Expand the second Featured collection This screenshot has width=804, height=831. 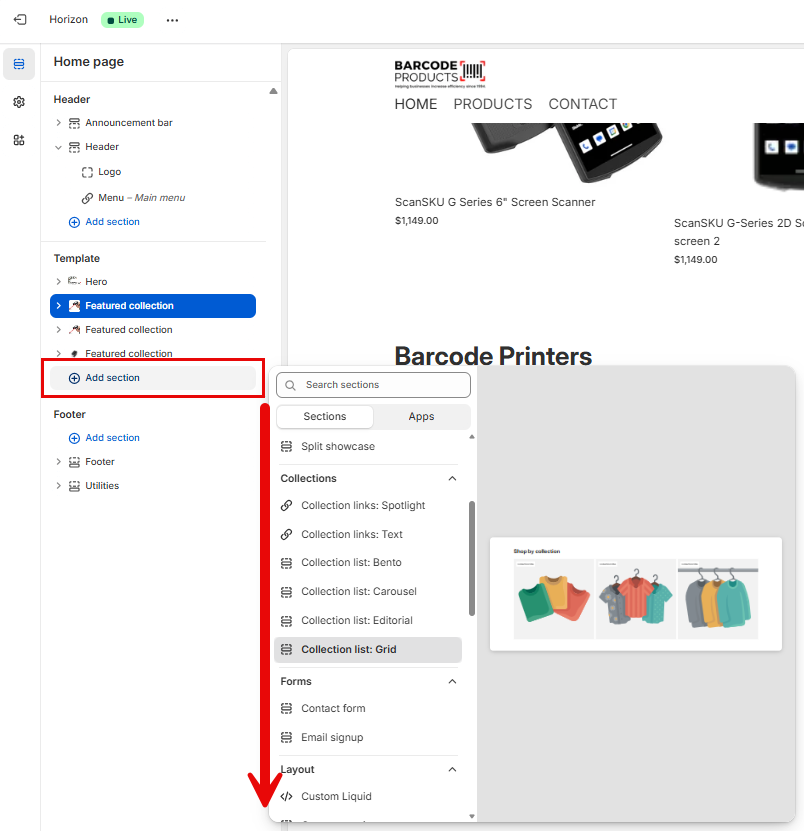tap(58, 330)
